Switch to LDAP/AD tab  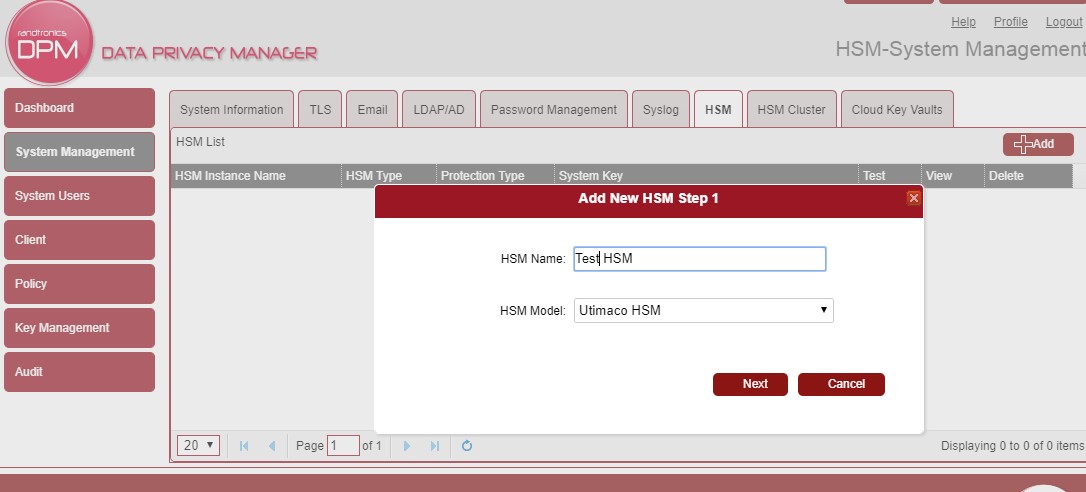(438, 109)
